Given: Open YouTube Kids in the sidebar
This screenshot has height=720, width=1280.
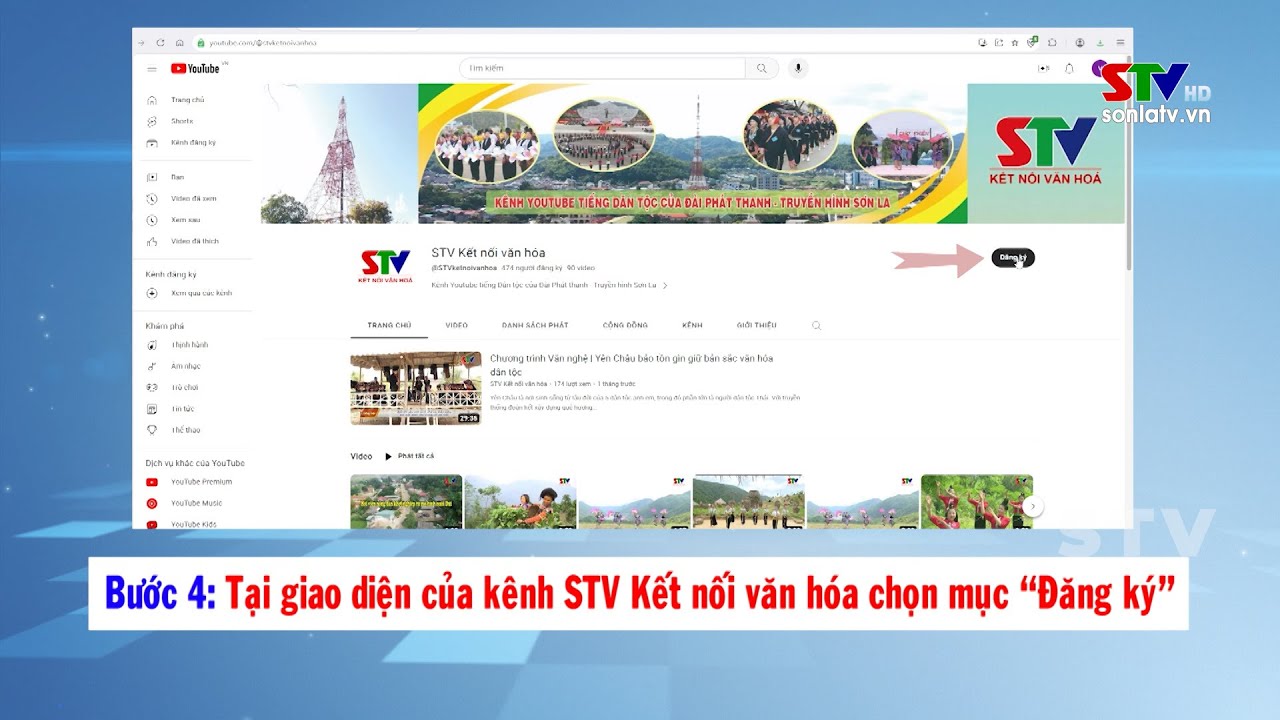Looking at the screenshot, I should (x=192, y=524).
